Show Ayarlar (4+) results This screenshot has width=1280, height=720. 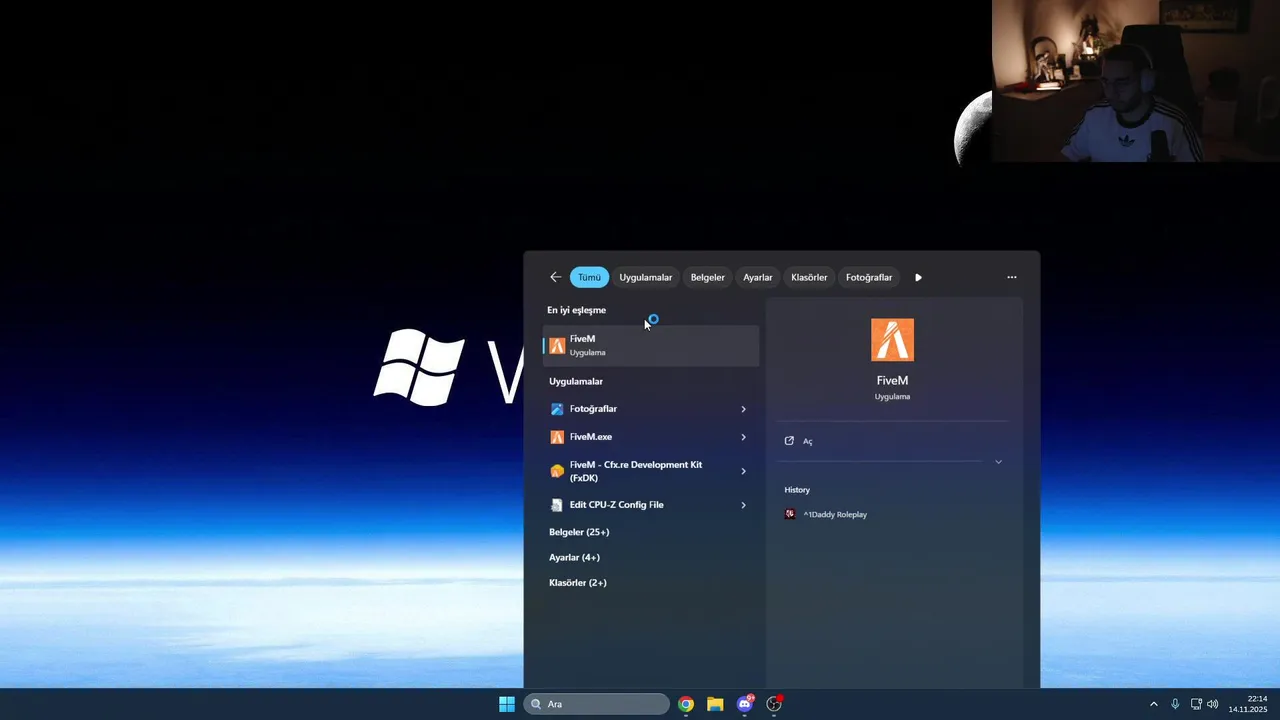(x=574, y=557)
